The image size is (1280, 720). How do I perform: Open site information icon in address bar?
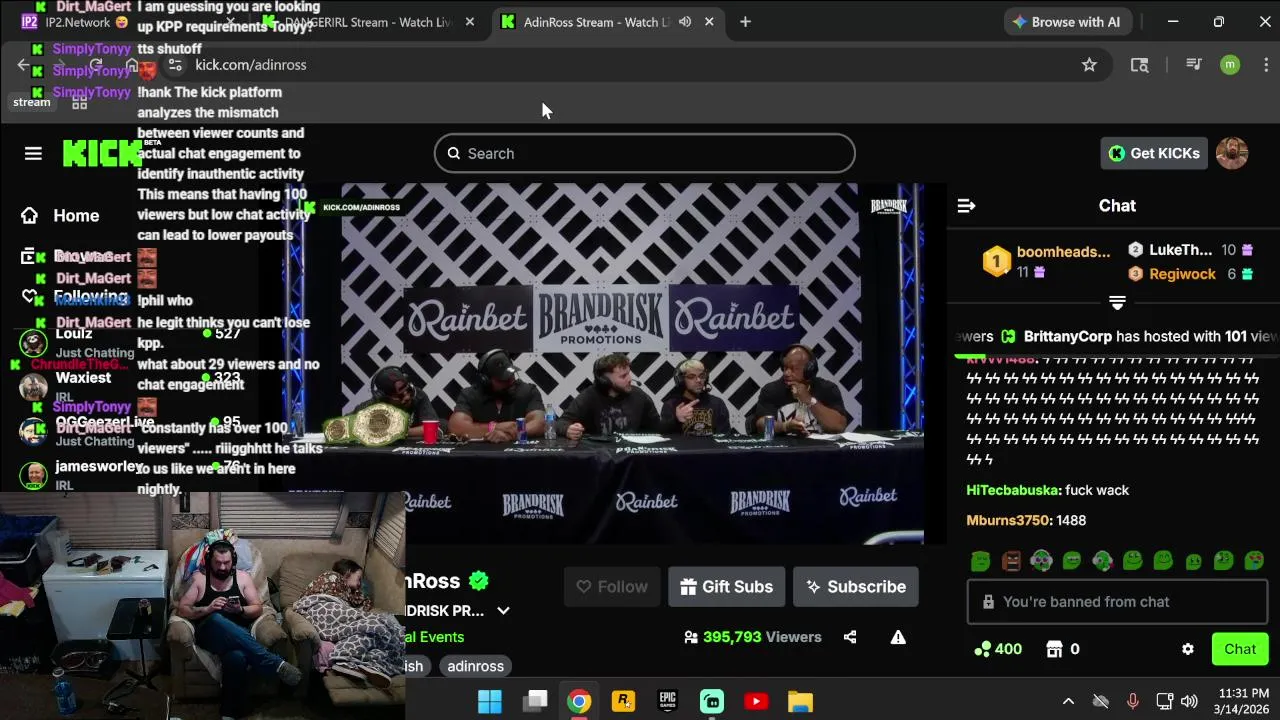175,65
